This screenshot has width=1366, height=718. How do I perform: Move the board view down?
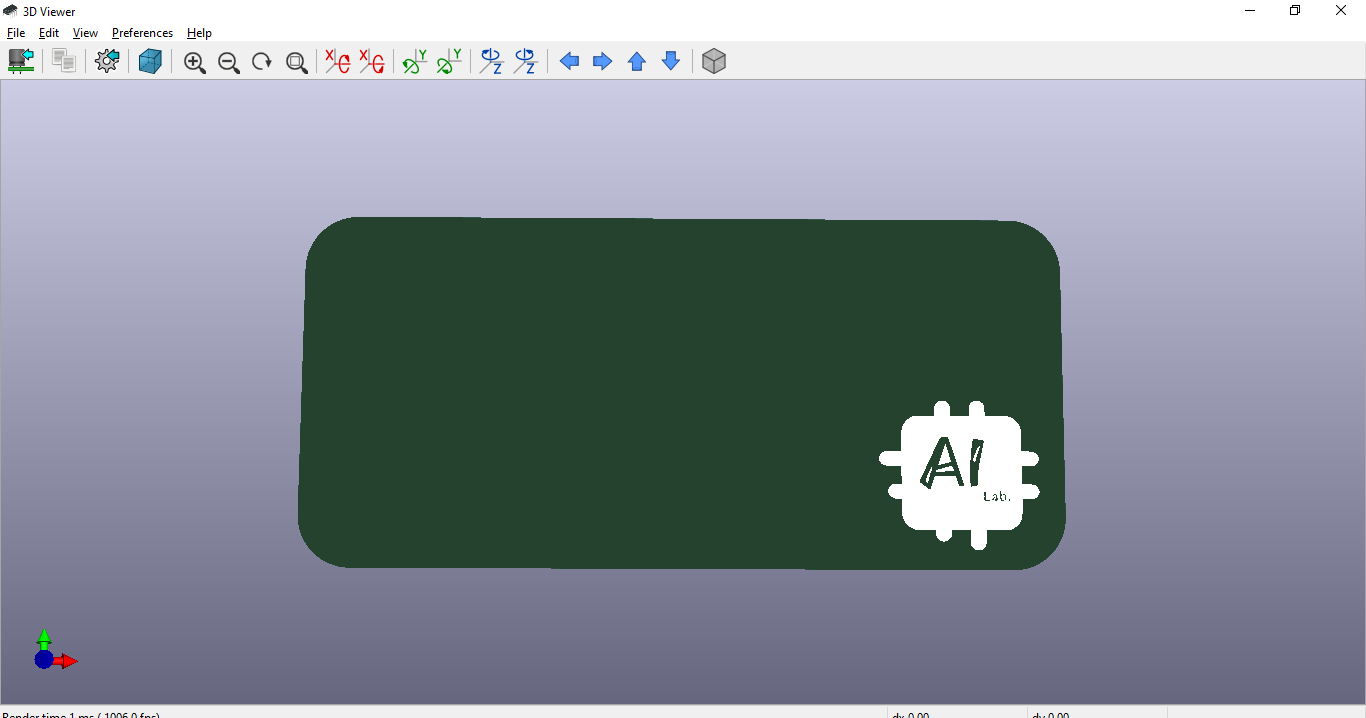(x=669, y=61)
